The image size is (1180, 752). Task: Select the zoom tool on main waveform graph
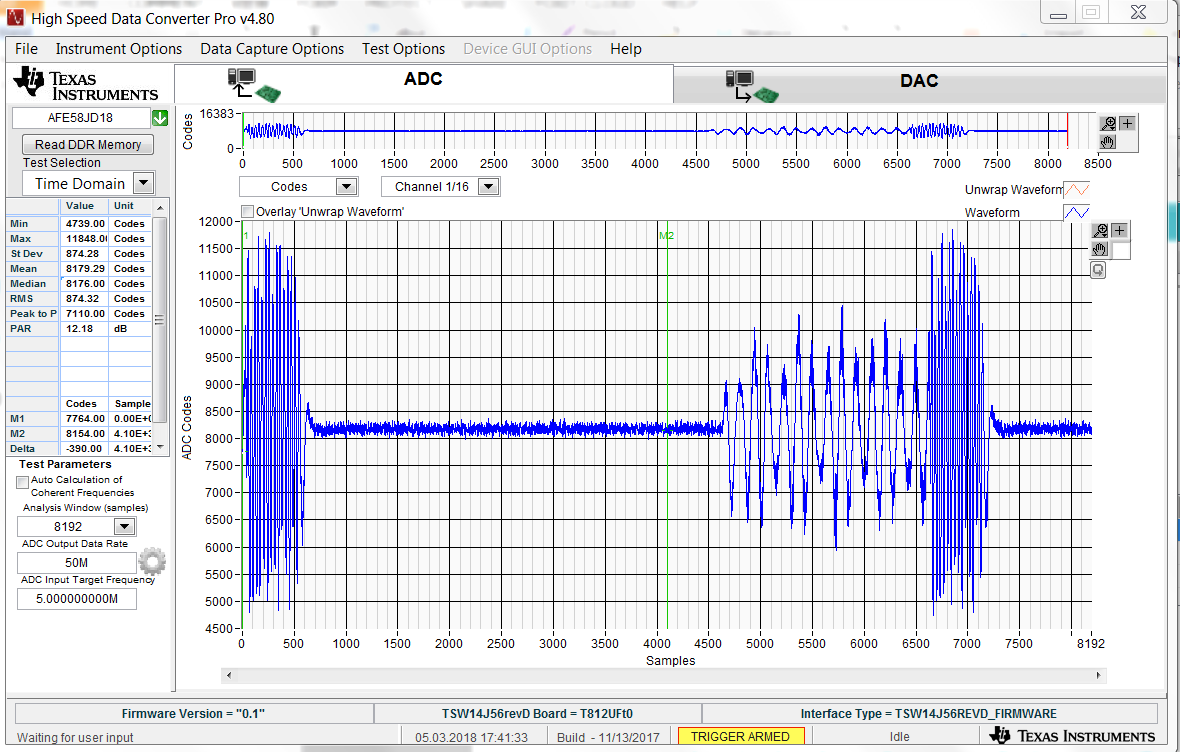point(1100,230)
